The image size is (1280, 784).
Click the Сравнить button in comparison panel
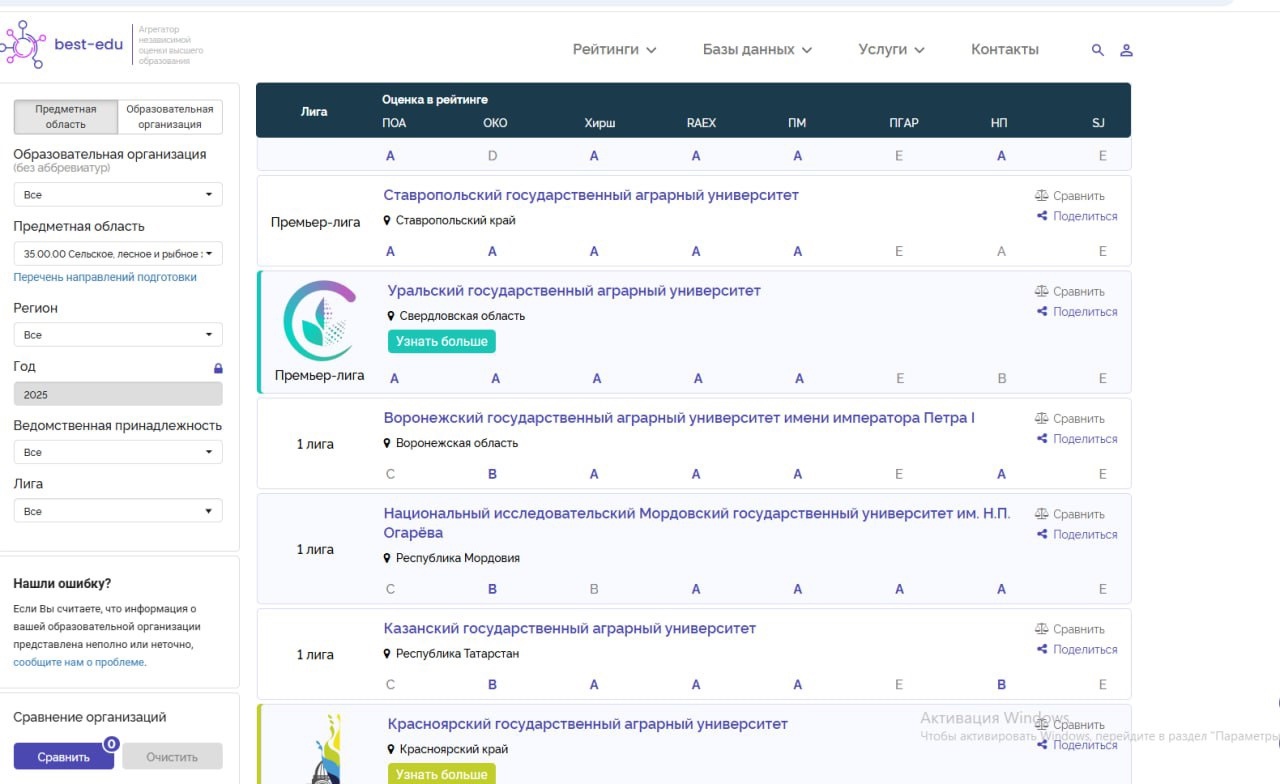pyautogui.click(x=64, y=757)
